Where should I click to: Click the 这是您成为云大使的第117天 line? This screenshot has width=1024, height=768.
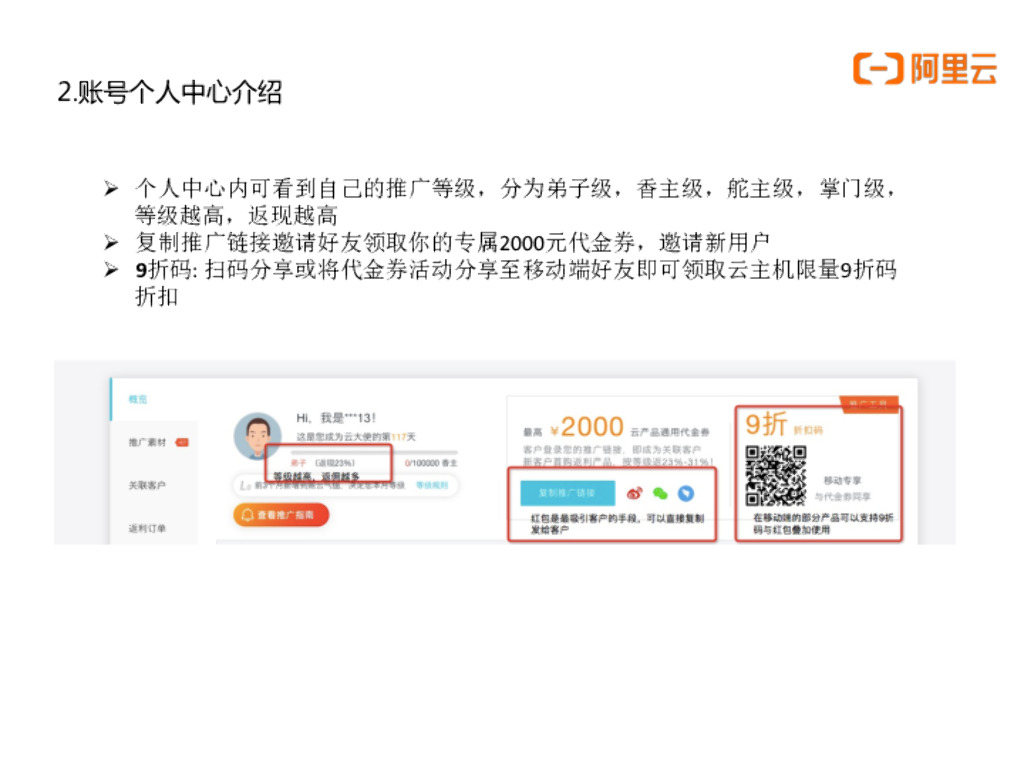click(x=356, y=436)
